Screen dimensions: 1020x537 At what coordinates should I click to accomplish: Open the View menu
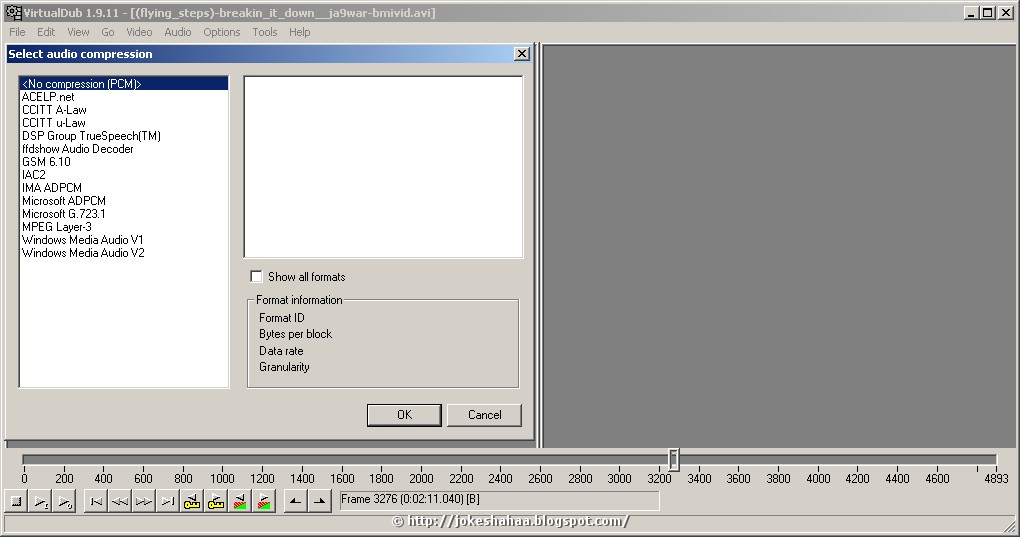(78, 32)
